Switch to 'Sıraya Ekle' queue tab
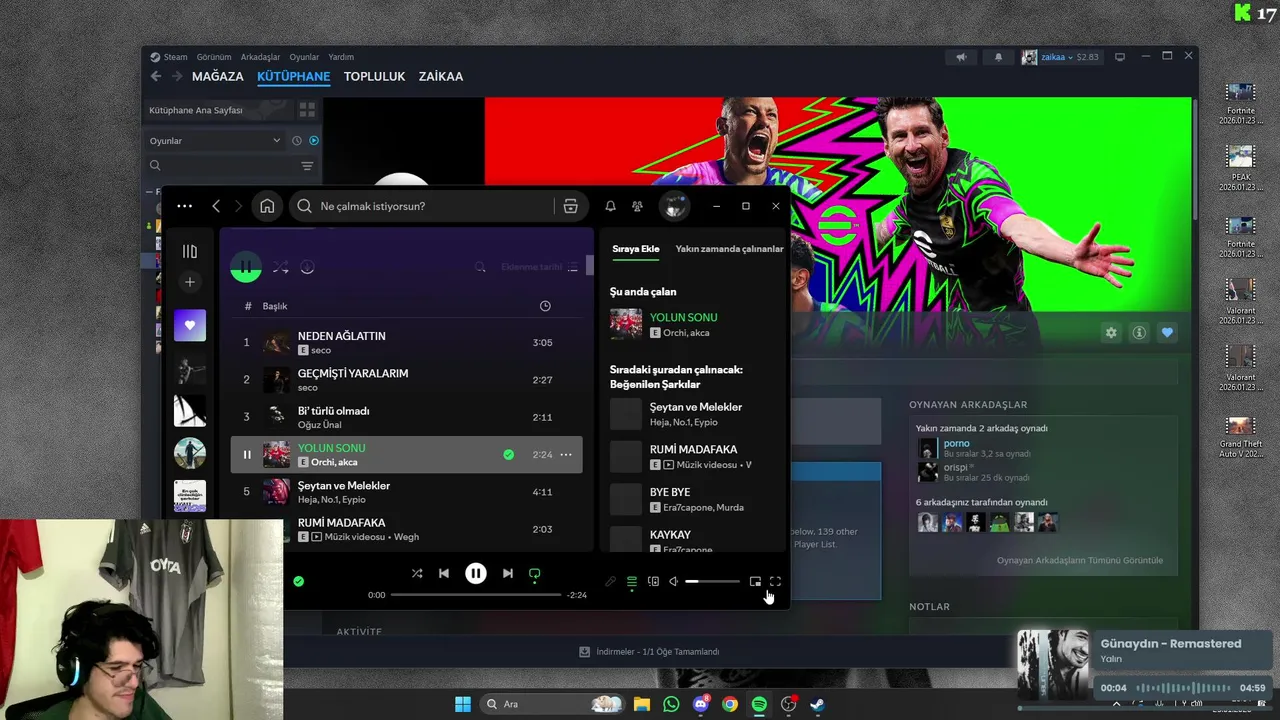This screenshot has width=1280, height=720. point(636,249)
